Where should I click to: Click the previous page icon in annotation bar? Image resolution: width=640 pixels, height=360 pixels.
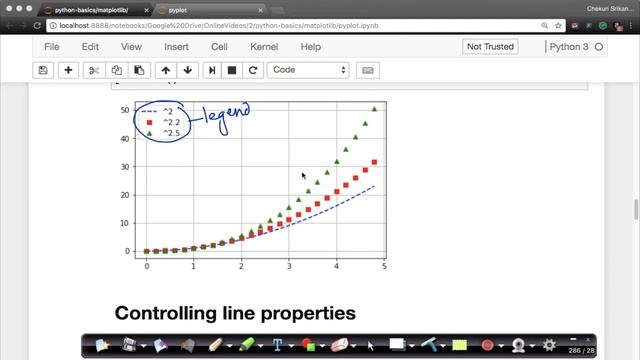click(x=160, y=345)
